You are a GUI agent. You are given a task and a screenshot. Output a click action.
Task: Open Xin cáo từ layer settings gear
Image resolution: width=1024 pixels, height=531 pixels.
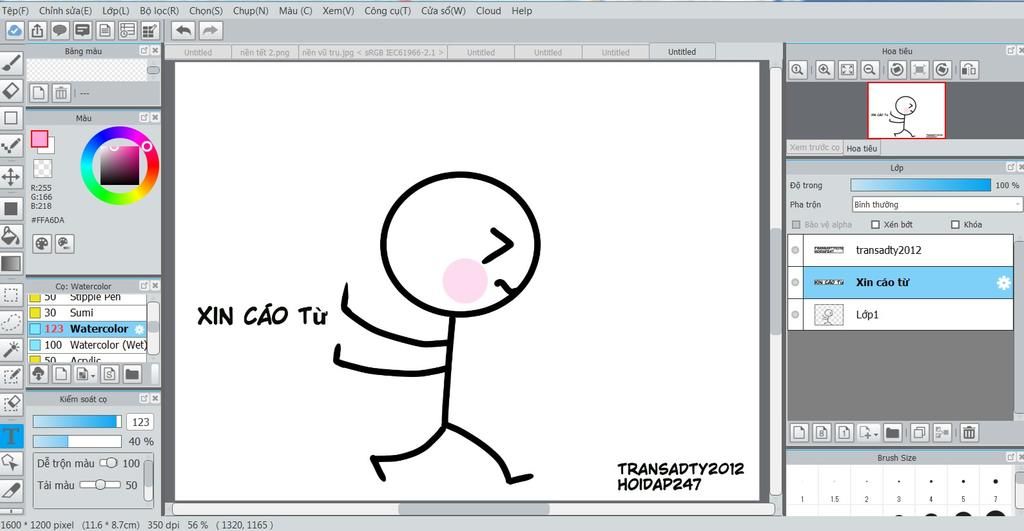coord(1003,283)
